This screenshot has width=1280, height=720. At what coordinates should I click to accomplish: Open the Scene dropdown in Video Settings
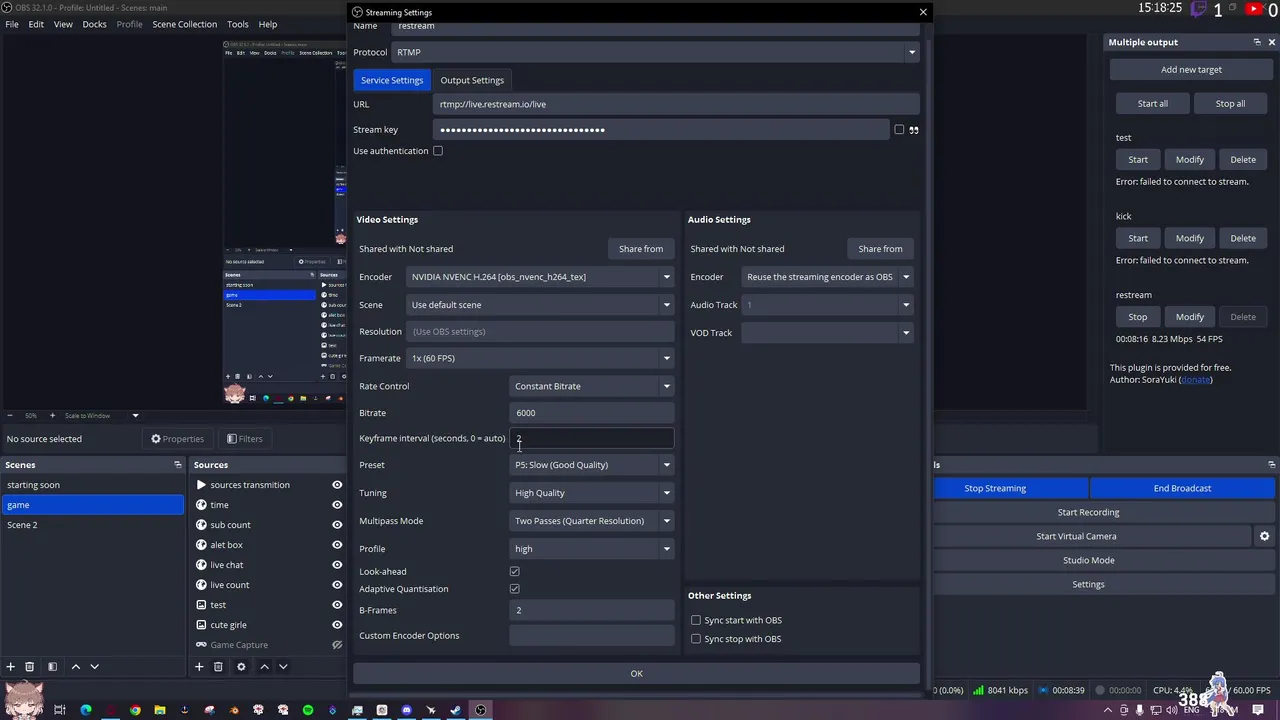click(540, 305)
